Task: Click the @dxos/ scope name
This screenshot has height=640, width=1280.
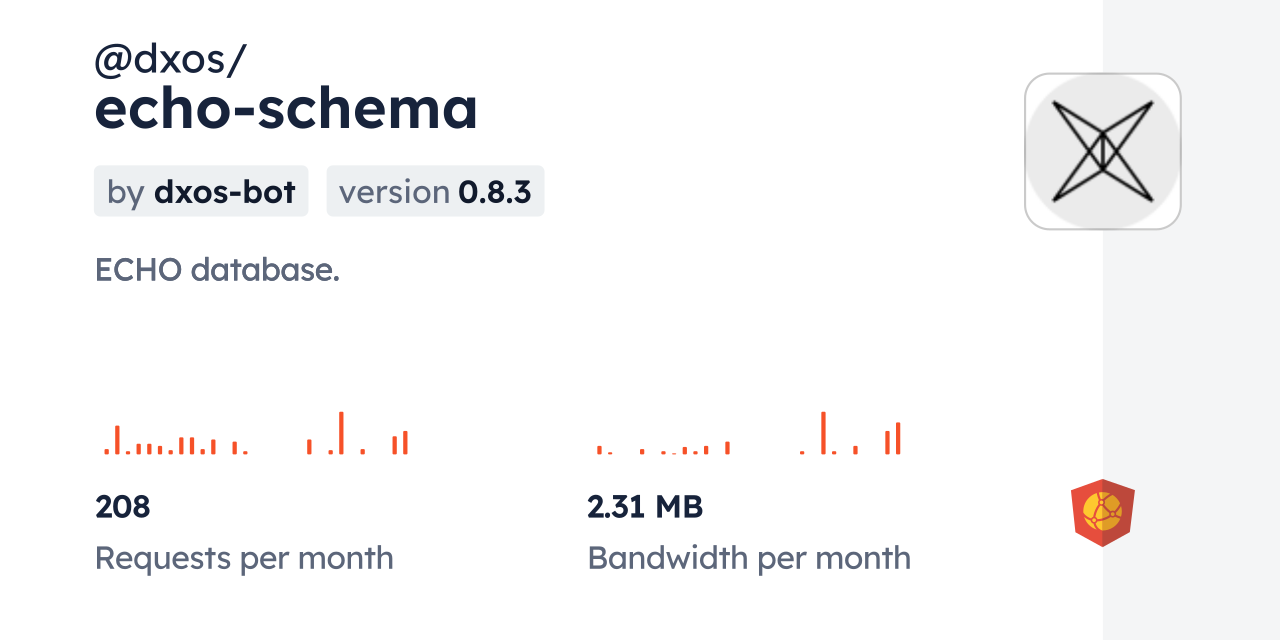Action: click(x=170, y=60)
